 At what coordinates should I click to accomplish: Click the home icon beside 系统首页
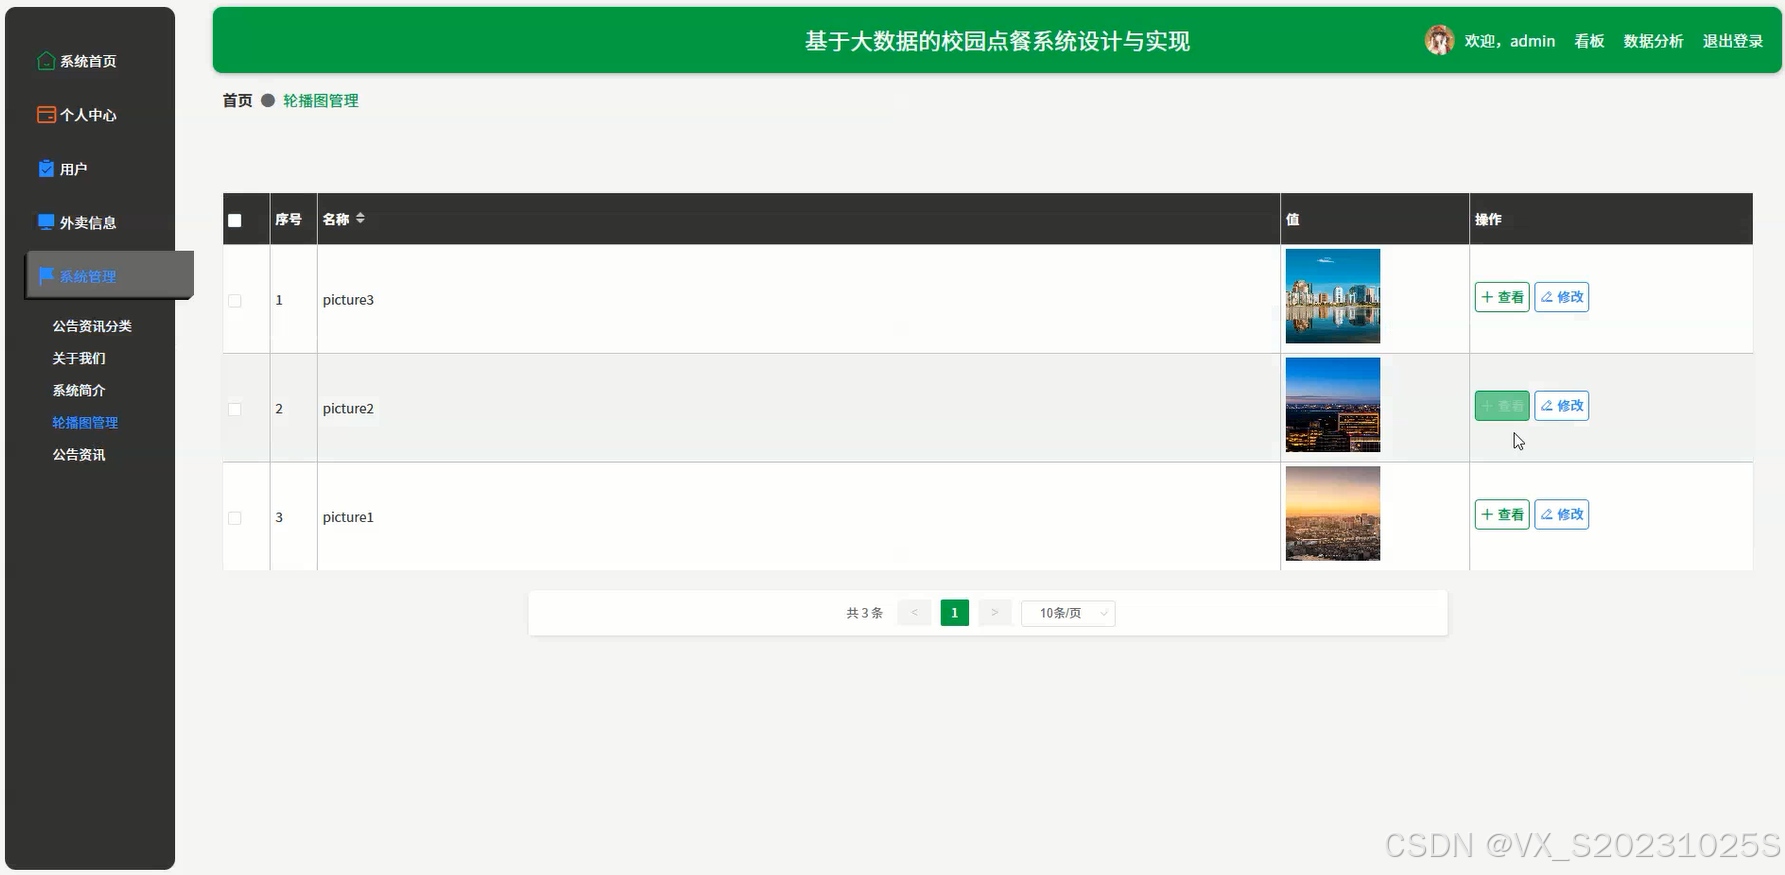[x=46, y=61]
